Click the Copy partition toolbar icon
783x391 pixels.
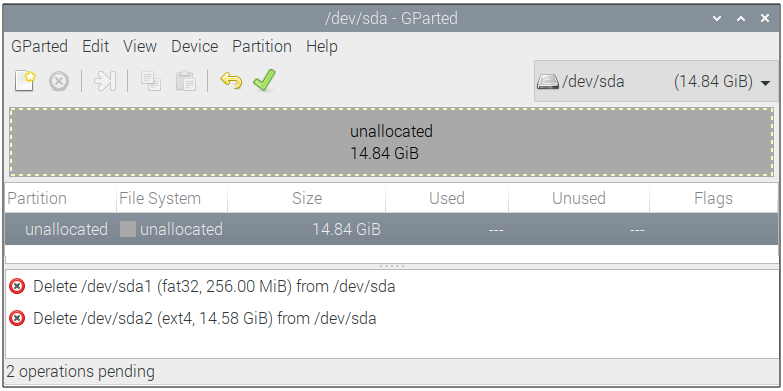point(151,81)
